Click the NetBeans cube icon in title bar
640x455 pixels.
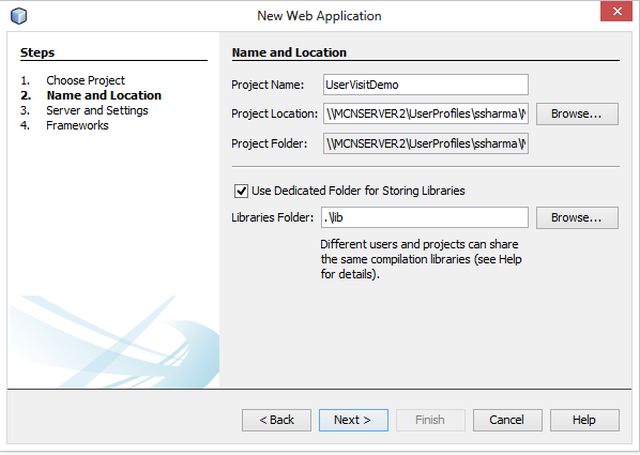coord(18,15)
